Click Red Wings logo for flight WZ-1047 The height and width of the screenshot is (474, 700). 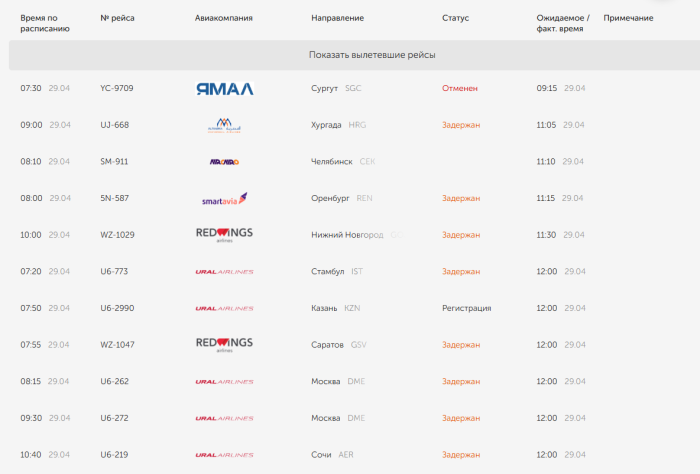[x=224, y=345]
